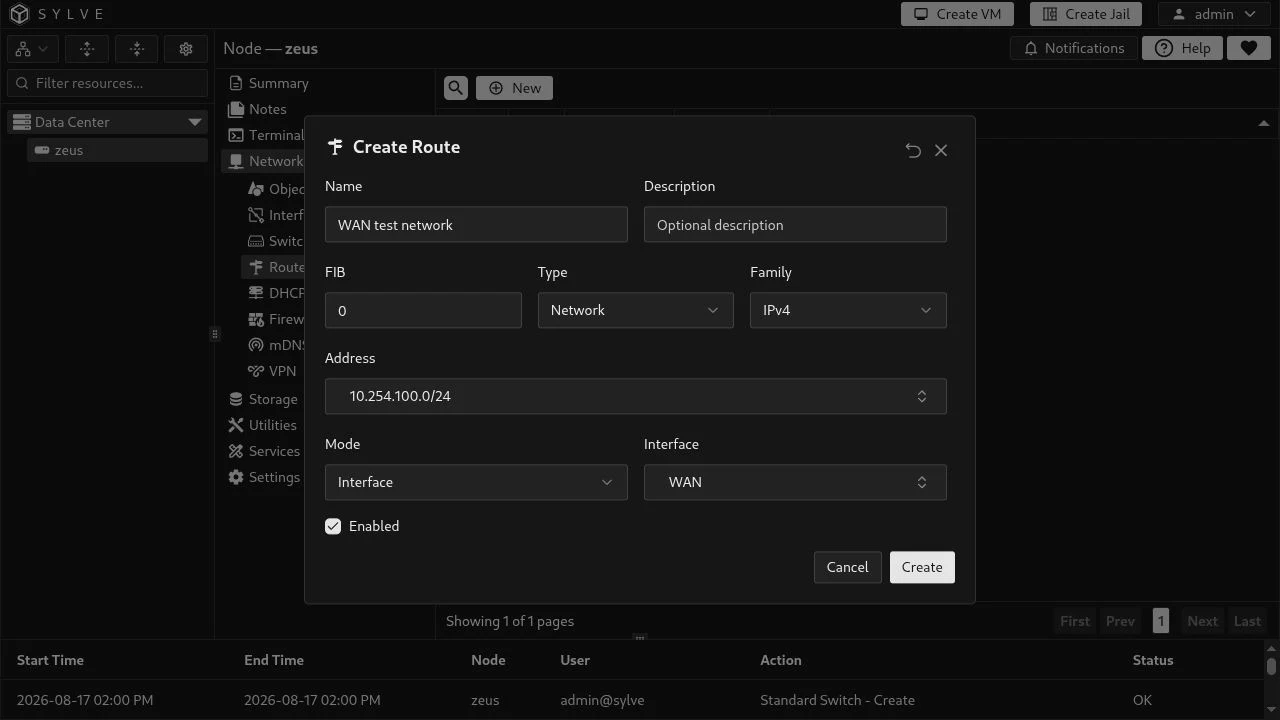Open Notifications panel

coord(1074,48)
